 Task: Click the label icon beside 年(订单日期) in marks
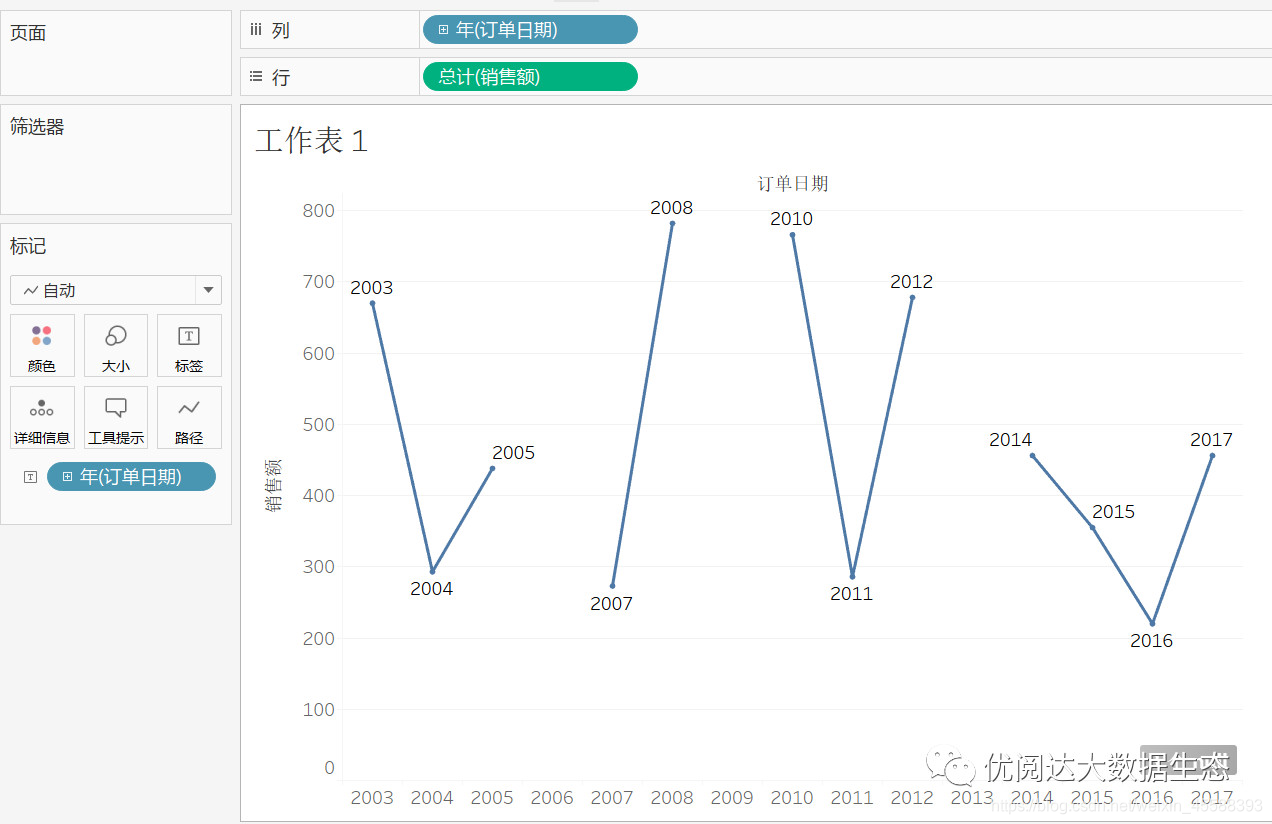pyautogui.click(x=30, y=477)
